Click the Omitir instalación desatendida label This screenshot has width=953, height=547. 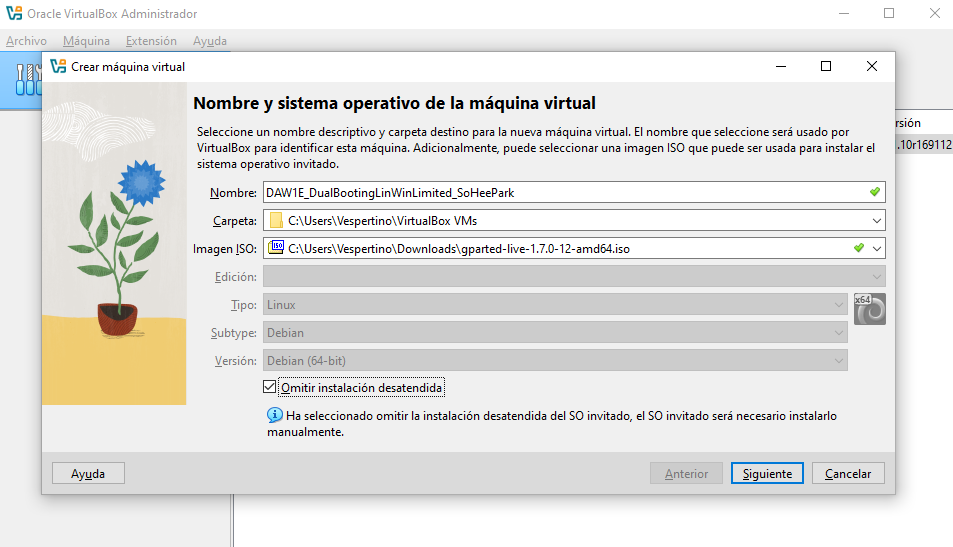[x=362, y=388]
